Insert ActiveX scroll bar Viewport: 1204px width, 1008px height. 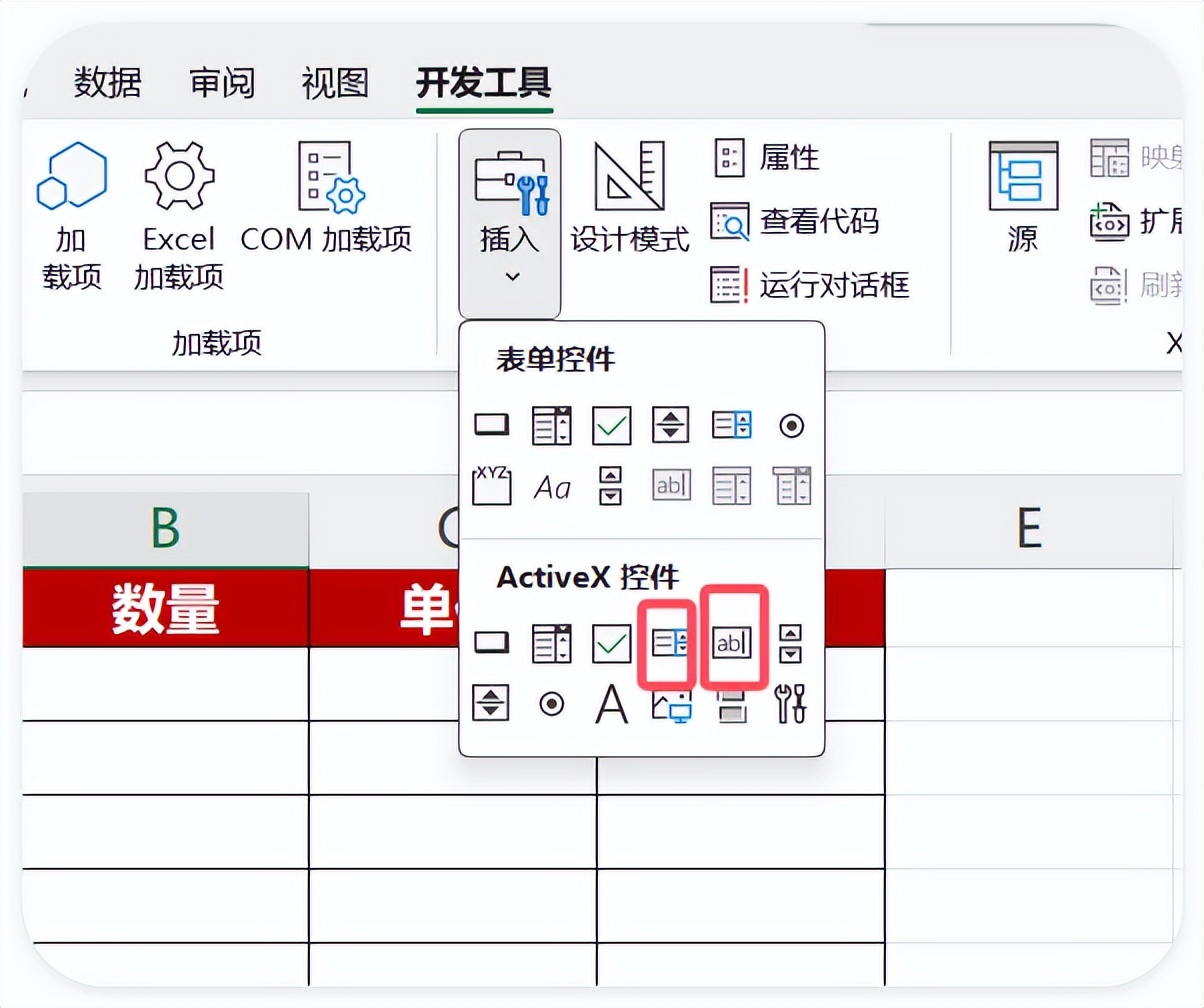tap(791, 644)
